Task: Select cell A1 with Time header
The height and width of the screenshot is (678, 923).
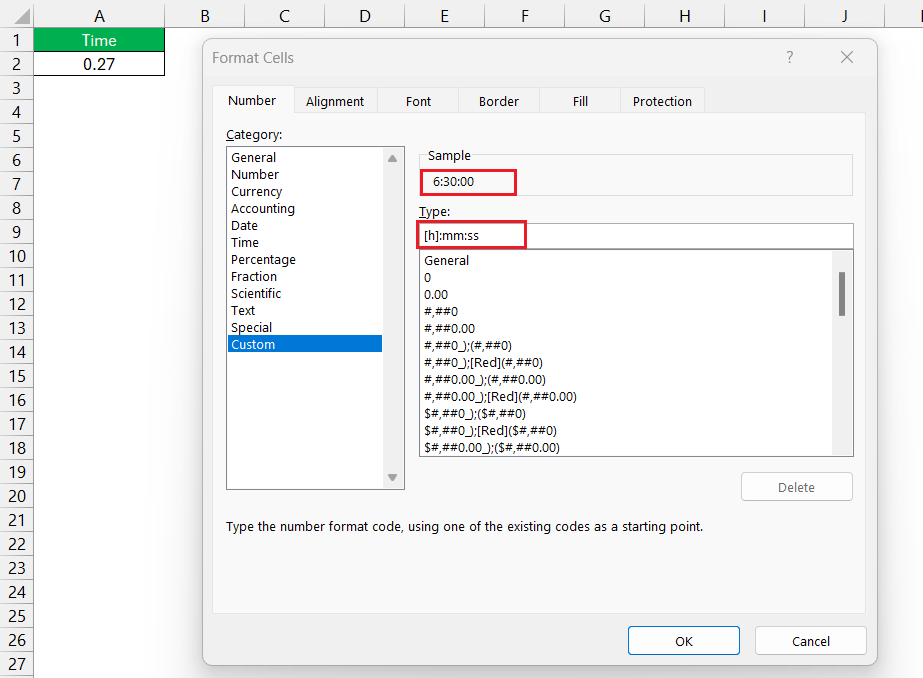Action: click(x=99, y=40)
